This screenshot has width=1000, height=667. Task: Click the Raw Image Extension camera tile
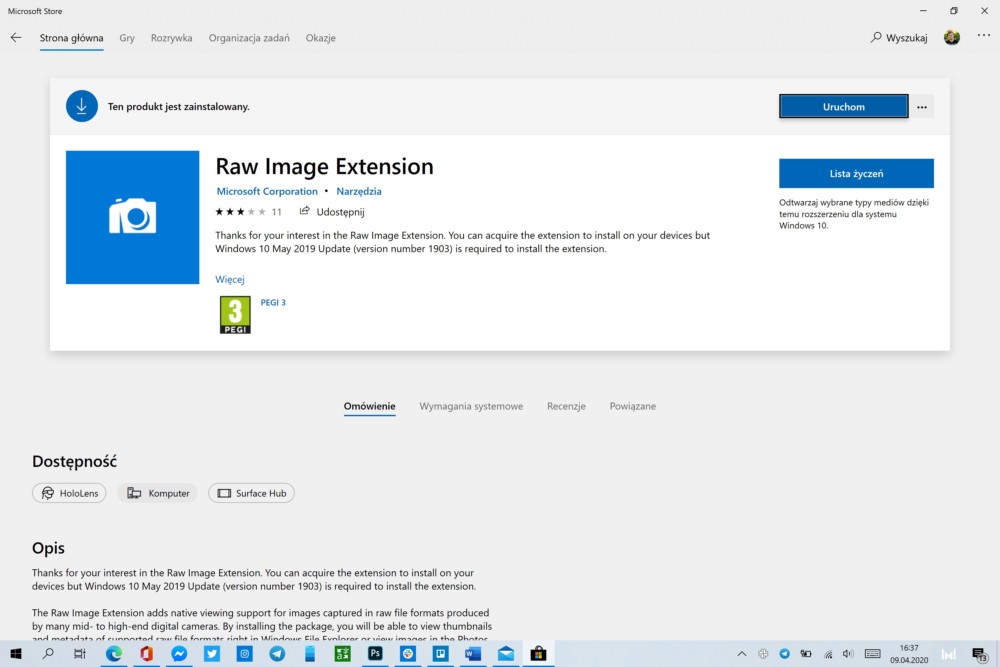(133, 217)
